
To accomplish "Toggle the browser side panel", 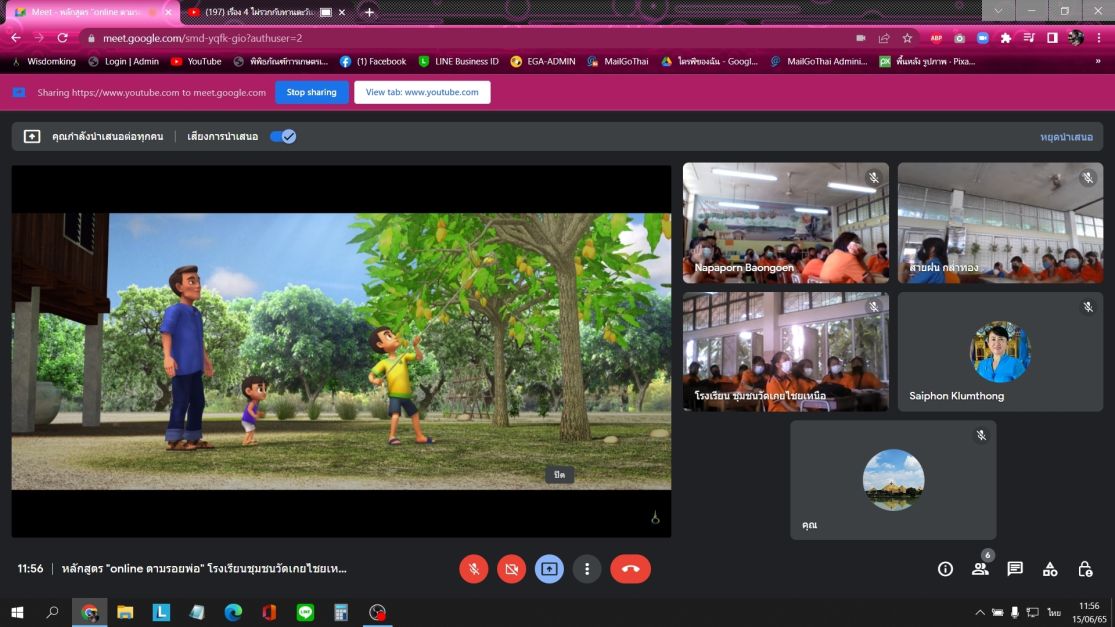I will pyautogui.click(x=1052, y=38).
